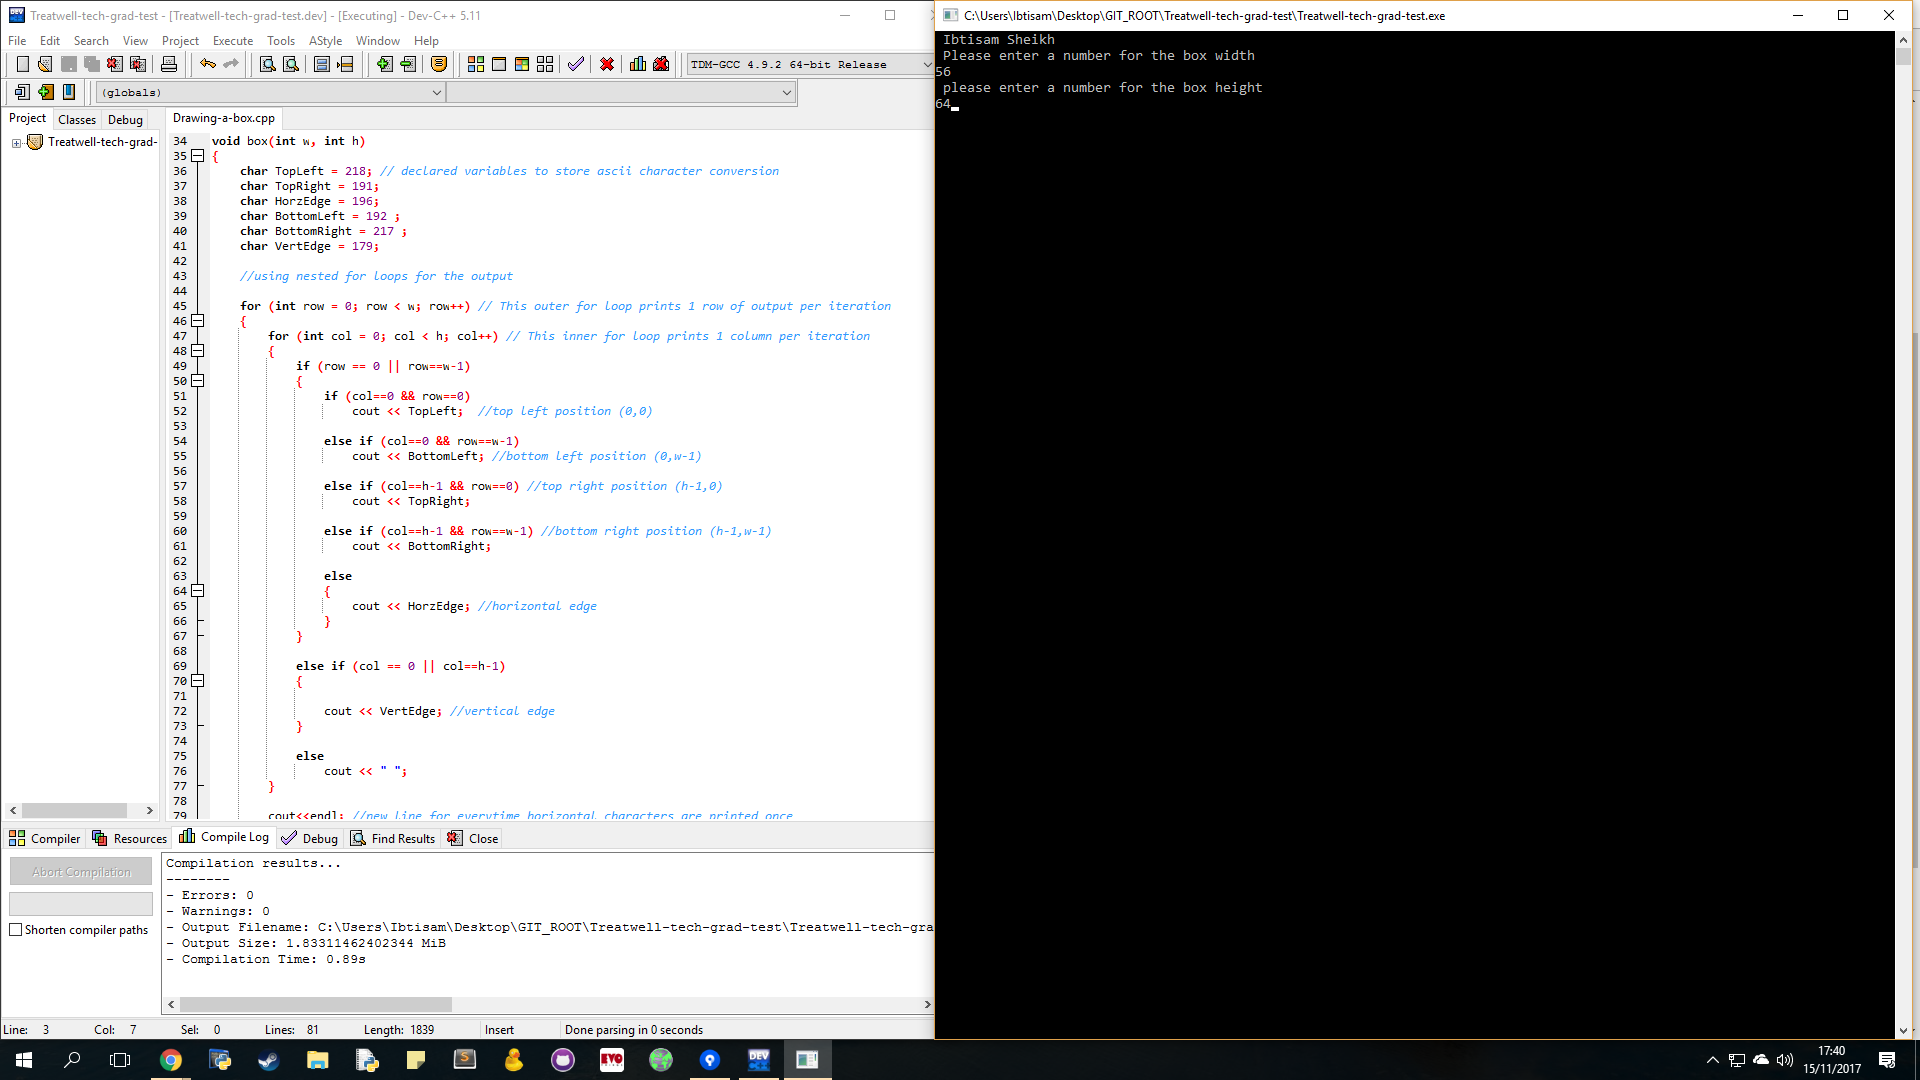
Task: Click the Profile analysis chart icon
Action: pos(638,64)
